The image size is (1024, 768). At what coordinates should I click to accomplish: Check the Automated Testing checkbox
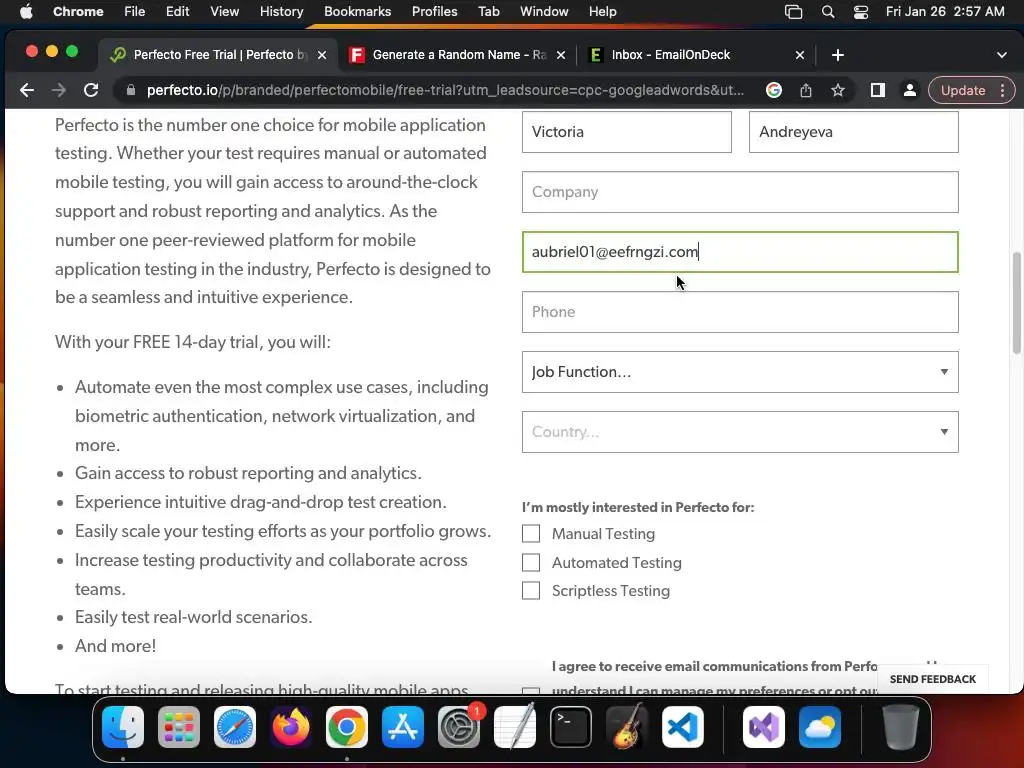pos(531,562)
